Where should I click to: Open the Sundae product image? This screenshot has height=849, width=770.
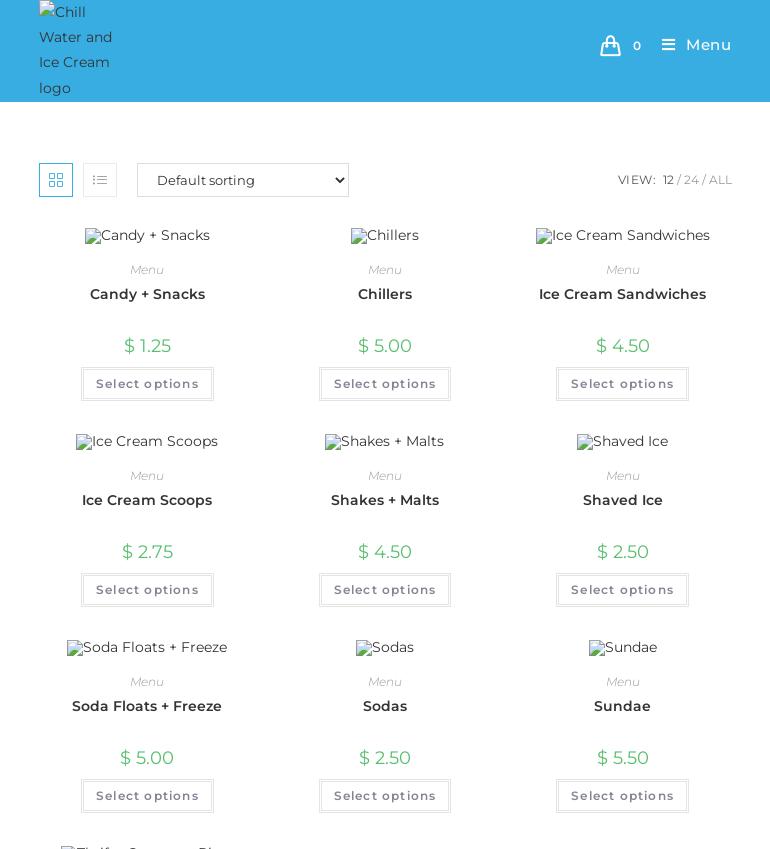point(622,648)
